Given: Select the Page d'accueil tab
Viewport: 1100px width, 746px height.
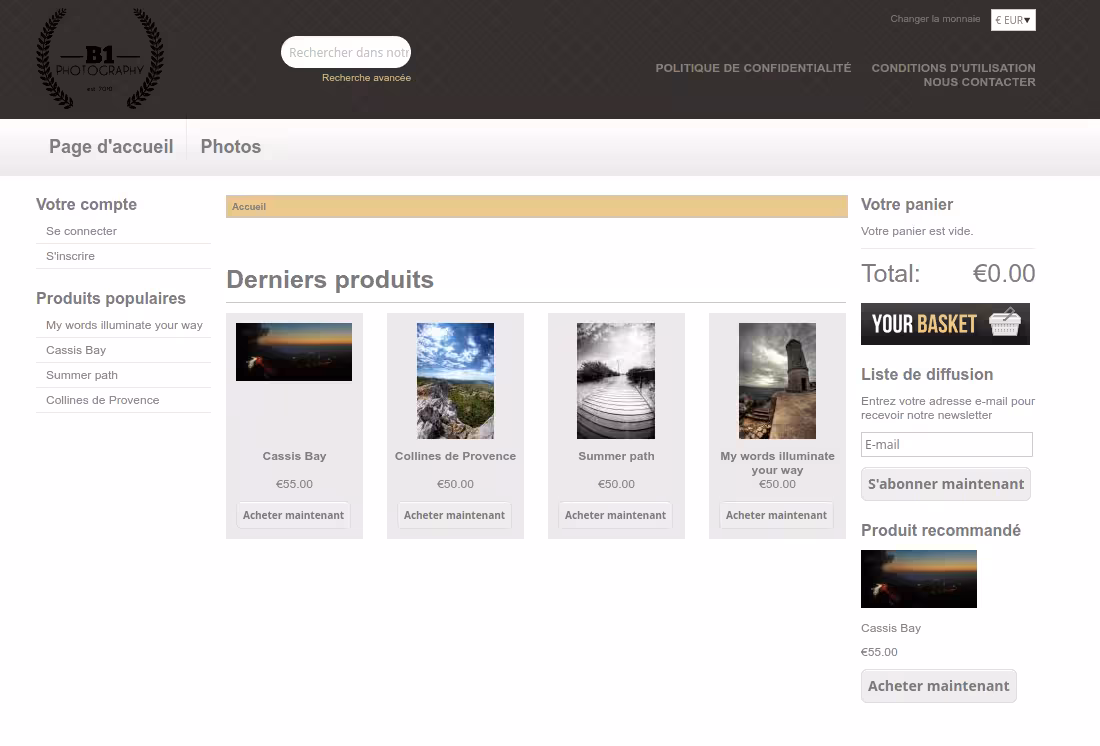Looking at the screenshot, I should click(111, 147).
